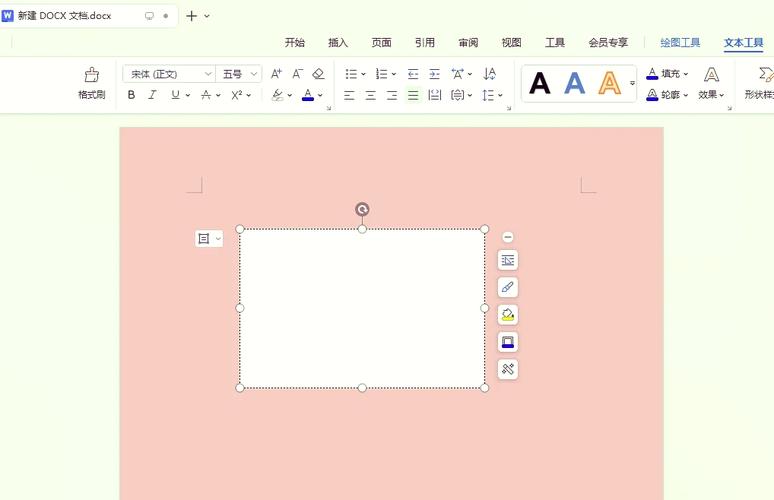The height and width of the screenshot is (500, 774).
Task: Open the layout options button beside text box
Action: 209,239
